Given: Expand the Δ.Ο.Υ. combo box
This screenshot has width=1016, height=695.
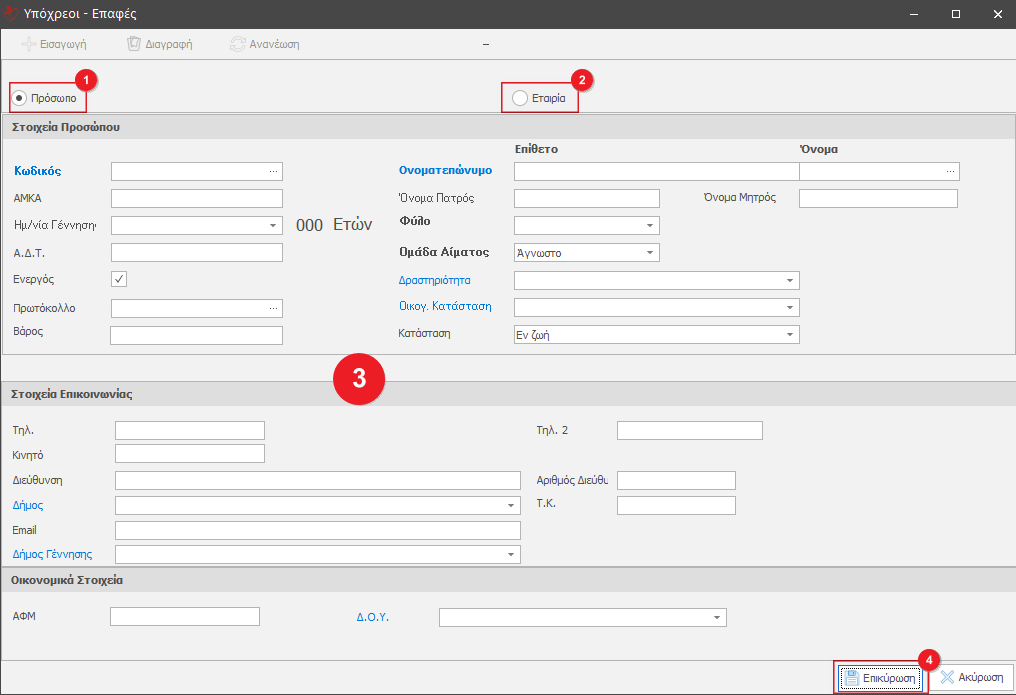Looking at the screenshot, I should (716, 618).
